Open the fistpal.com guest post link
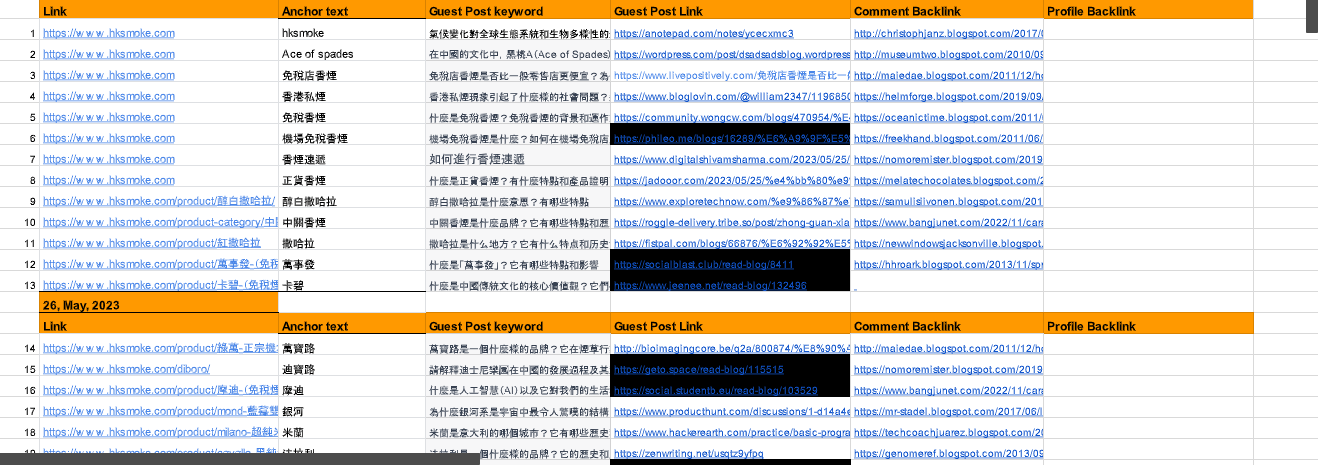Screen dimensions: 1318x465 tap(731, 243)
